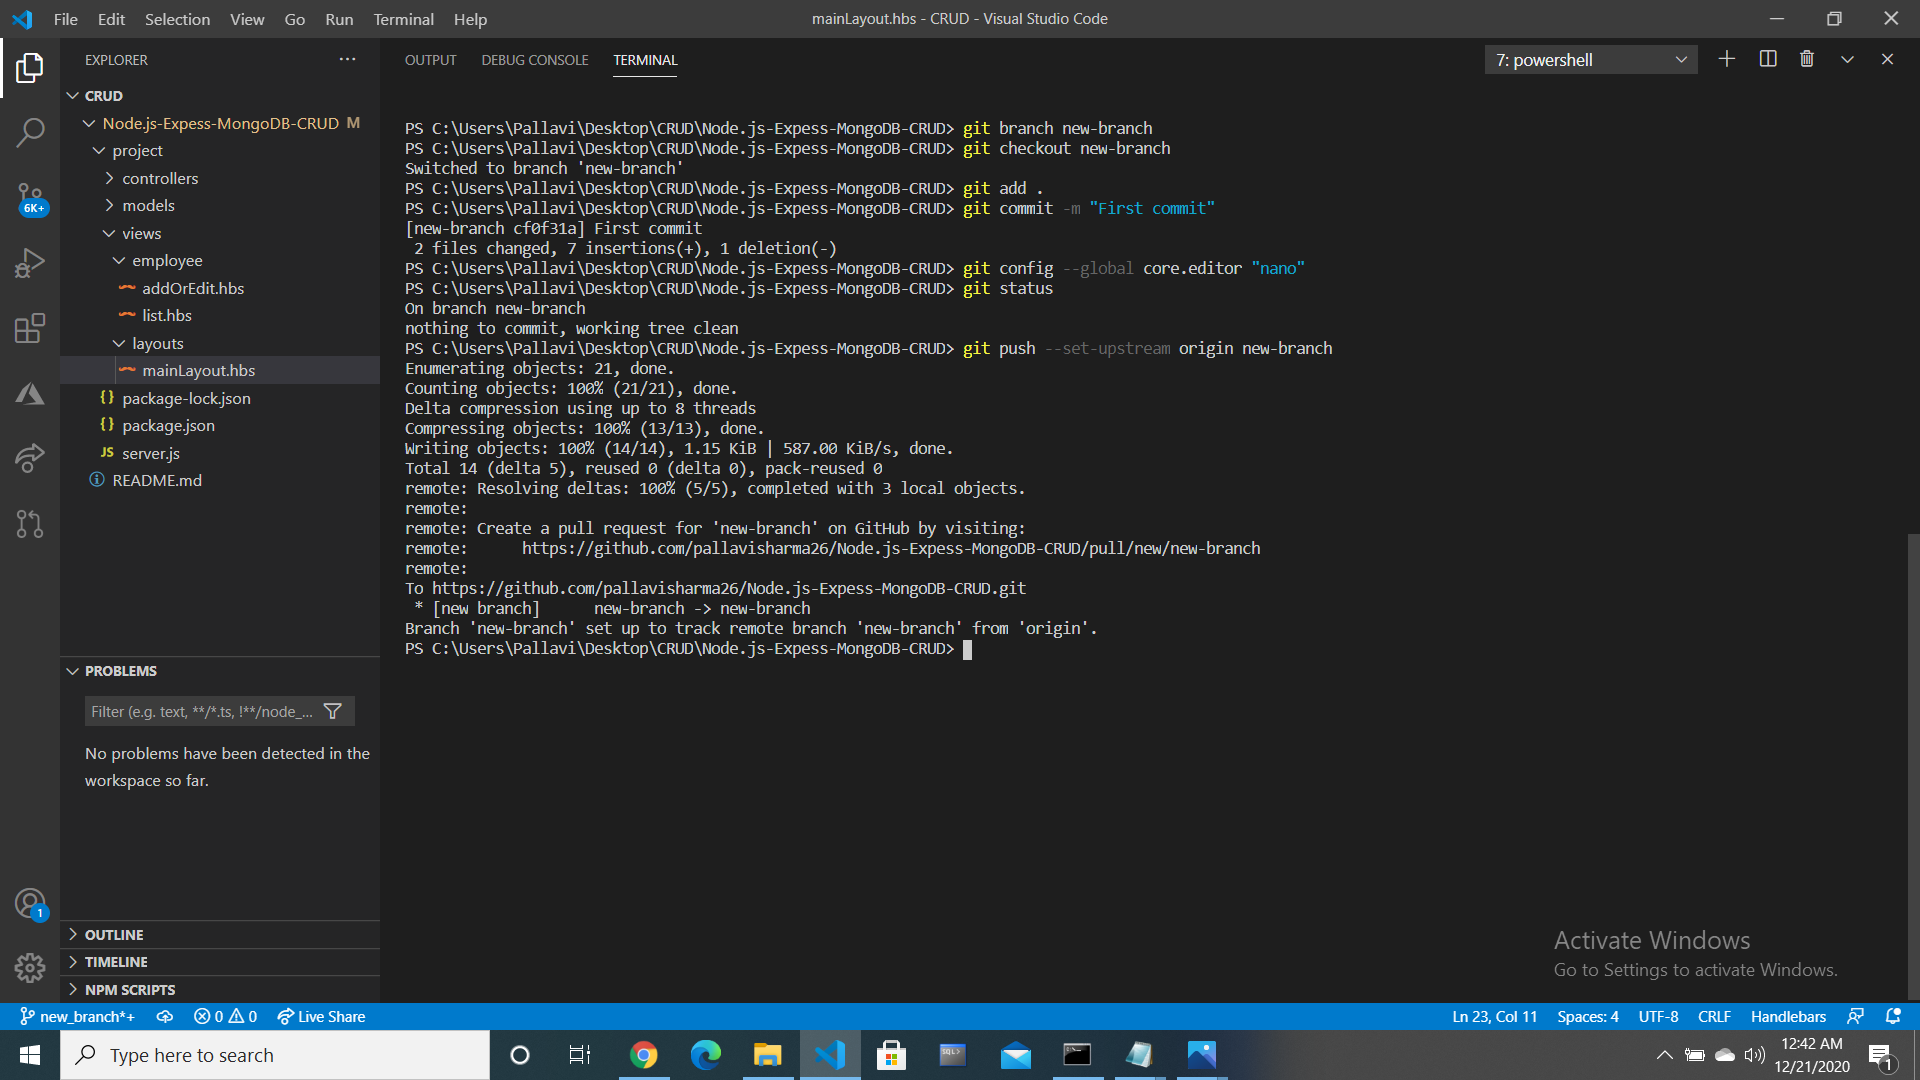Open File Explorer from taskbar

point(767,1055)
